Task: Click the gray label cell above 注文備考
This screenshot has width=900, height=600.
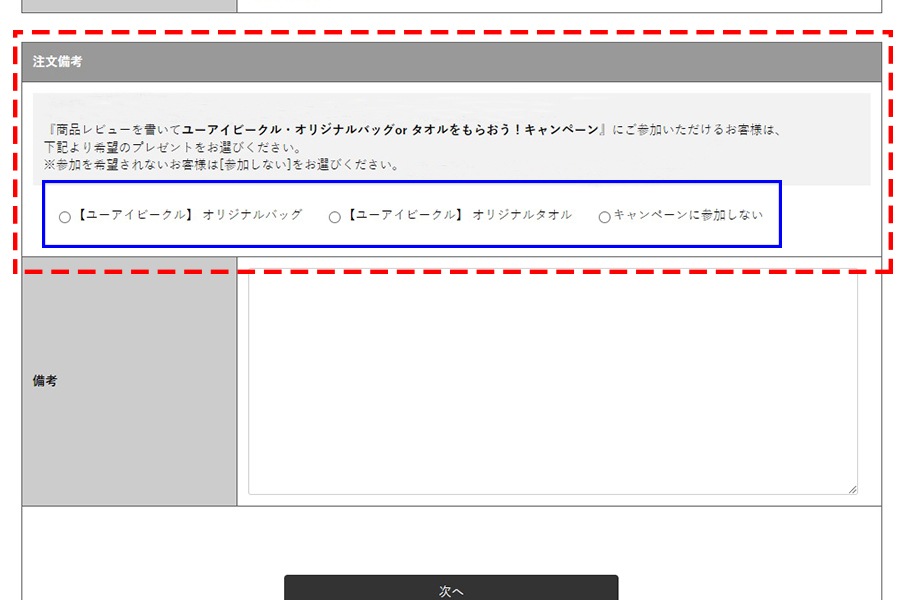Action: click(x=129, y=6)
